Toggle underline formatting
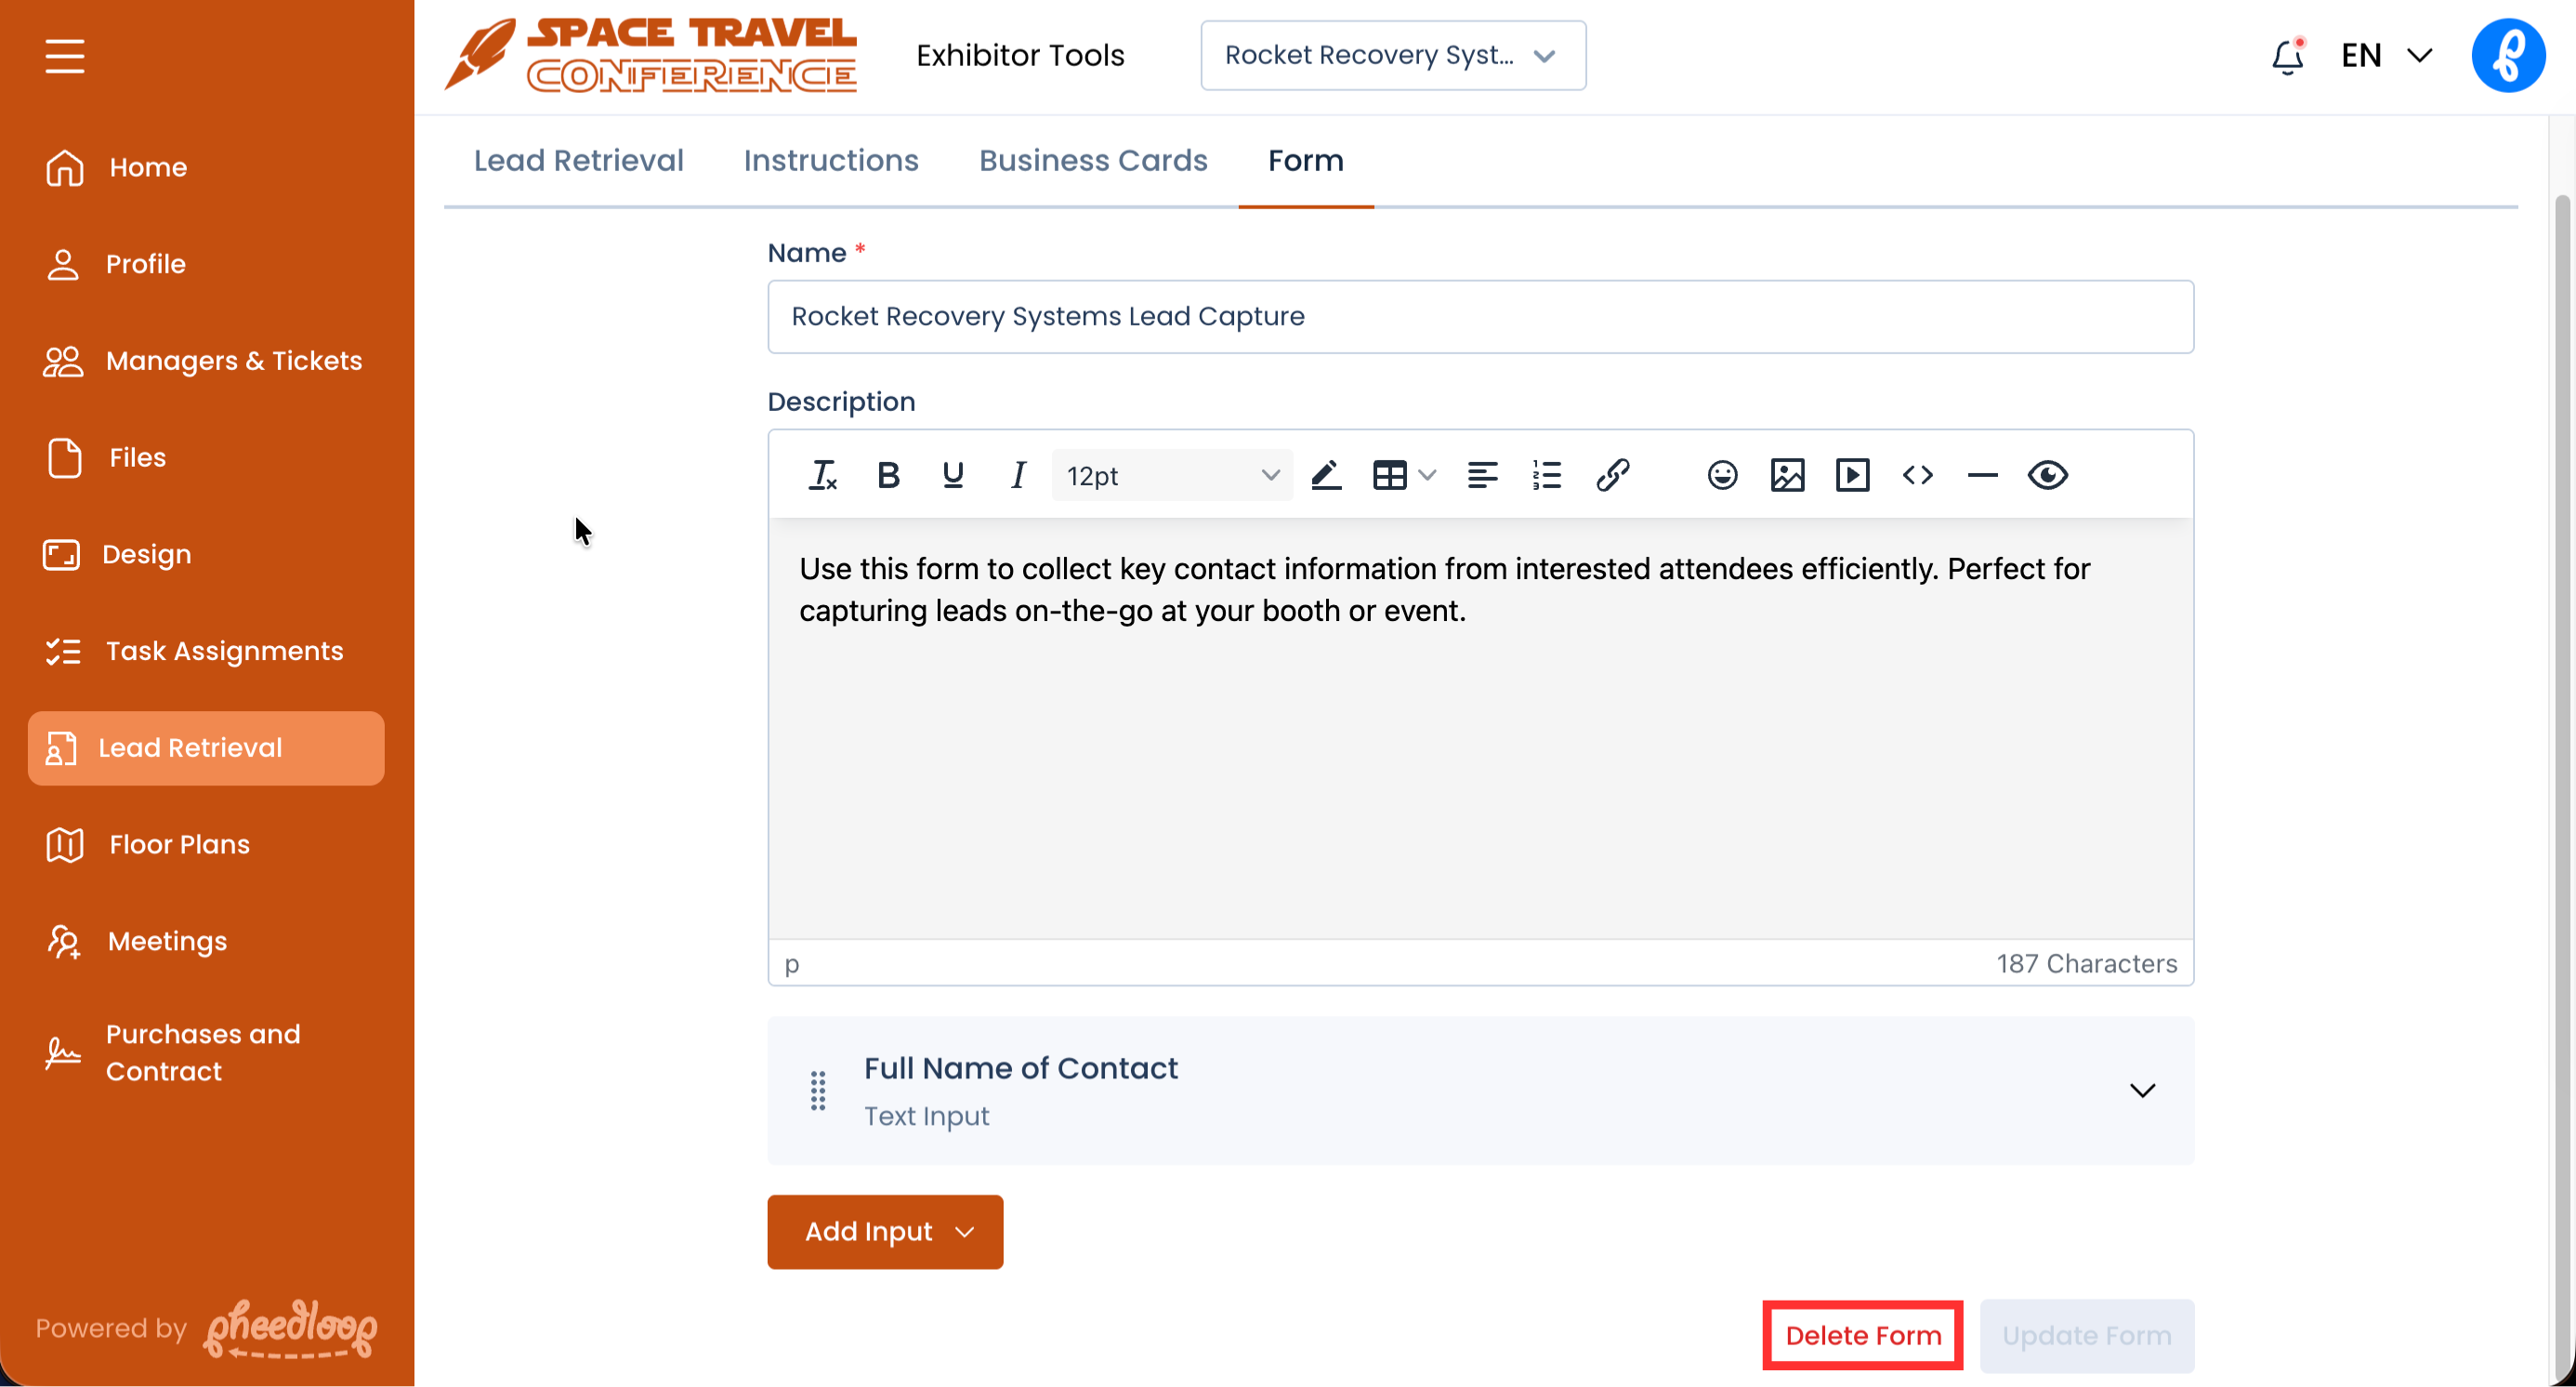This screenshot has height=1387, width=2576. [952, 475]
